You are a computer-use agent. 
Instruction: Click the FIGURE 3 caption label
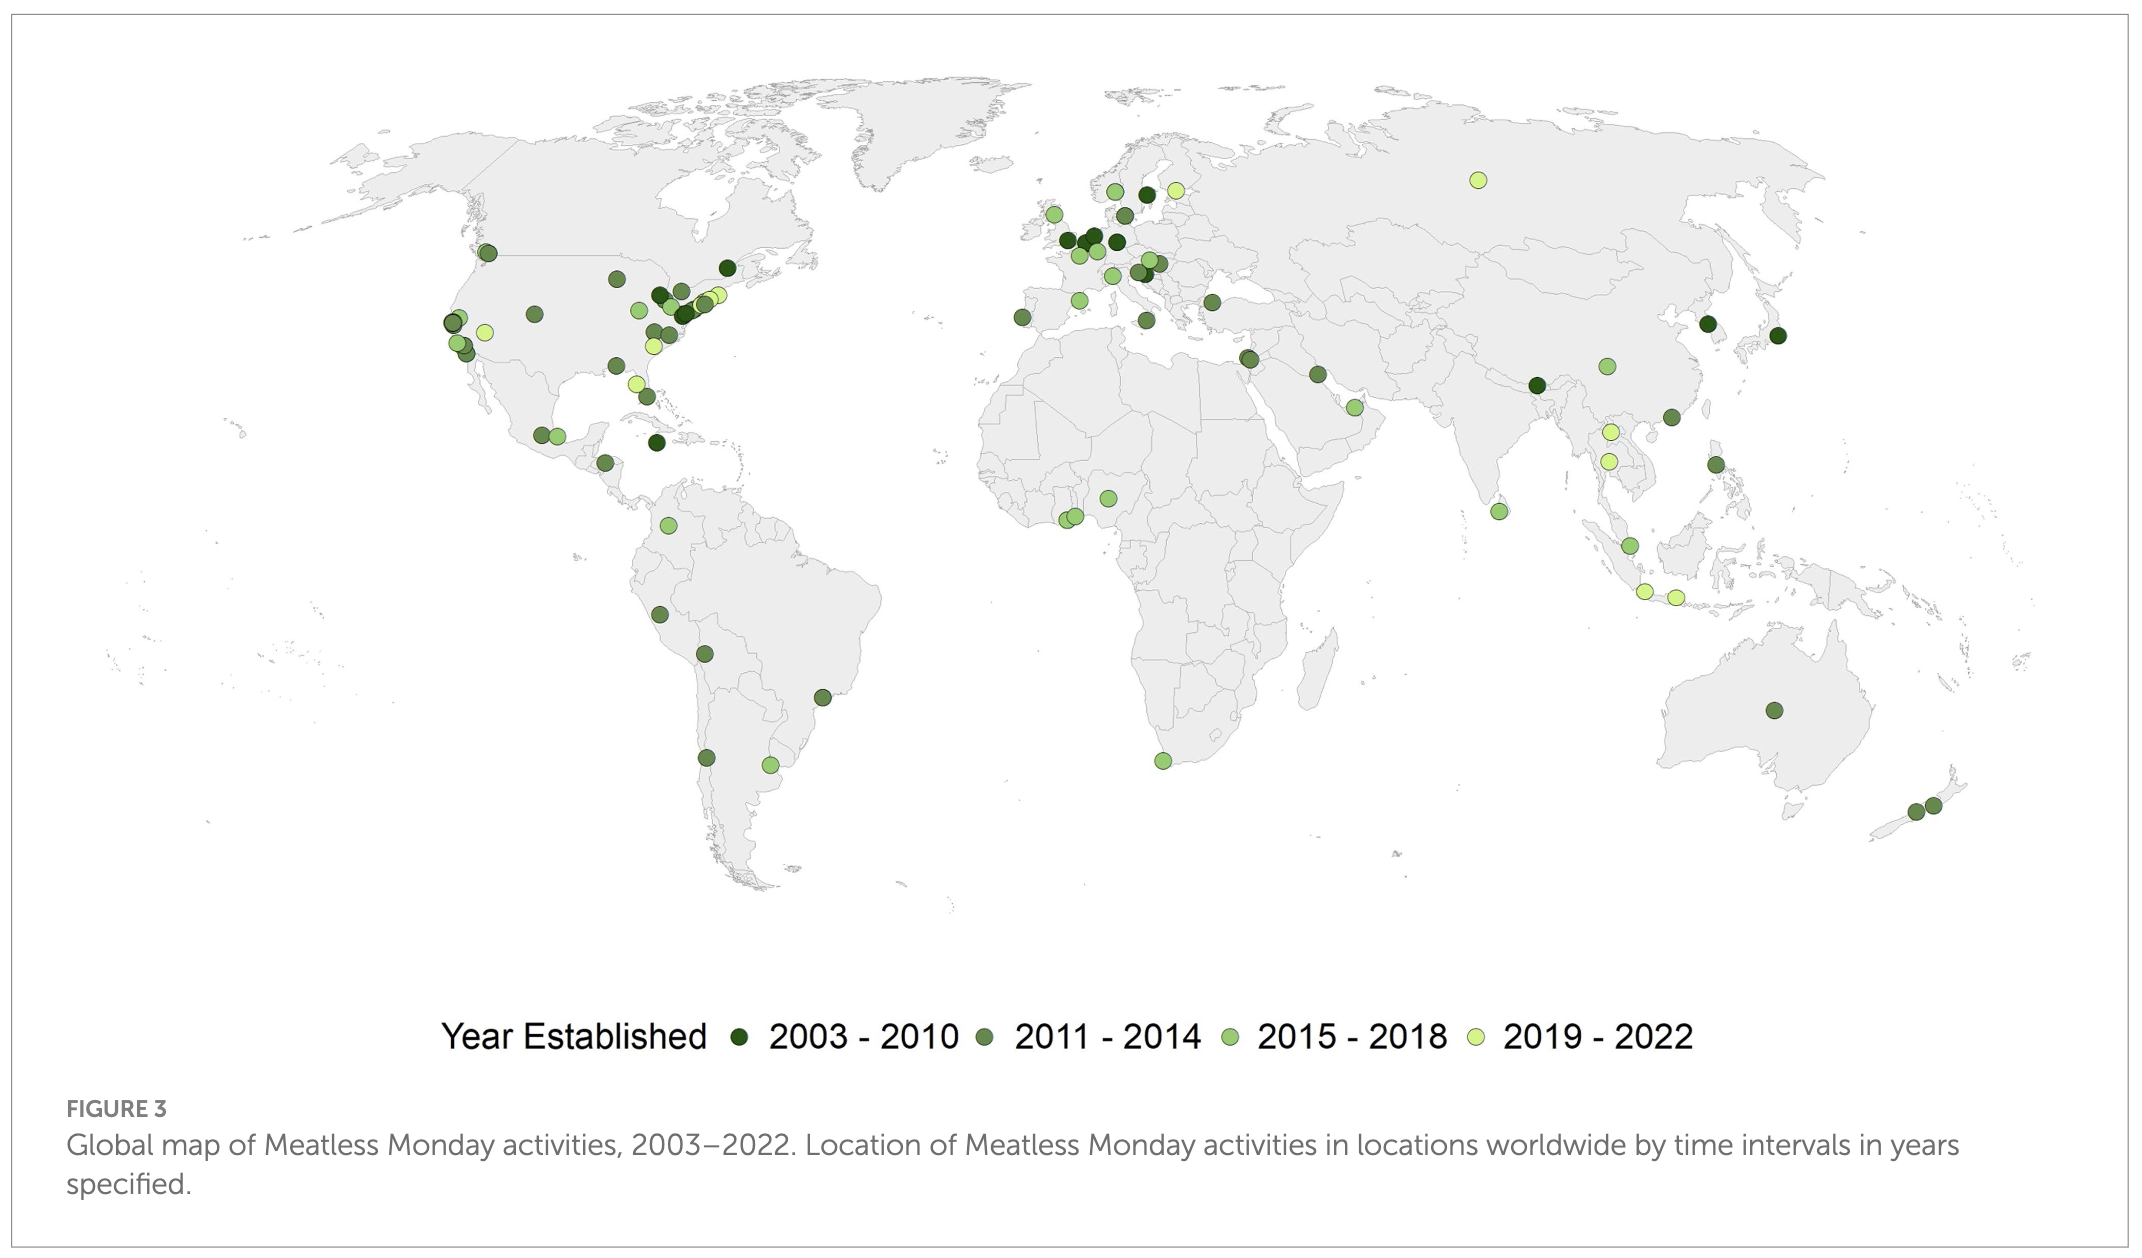(x=116, y=1109)
